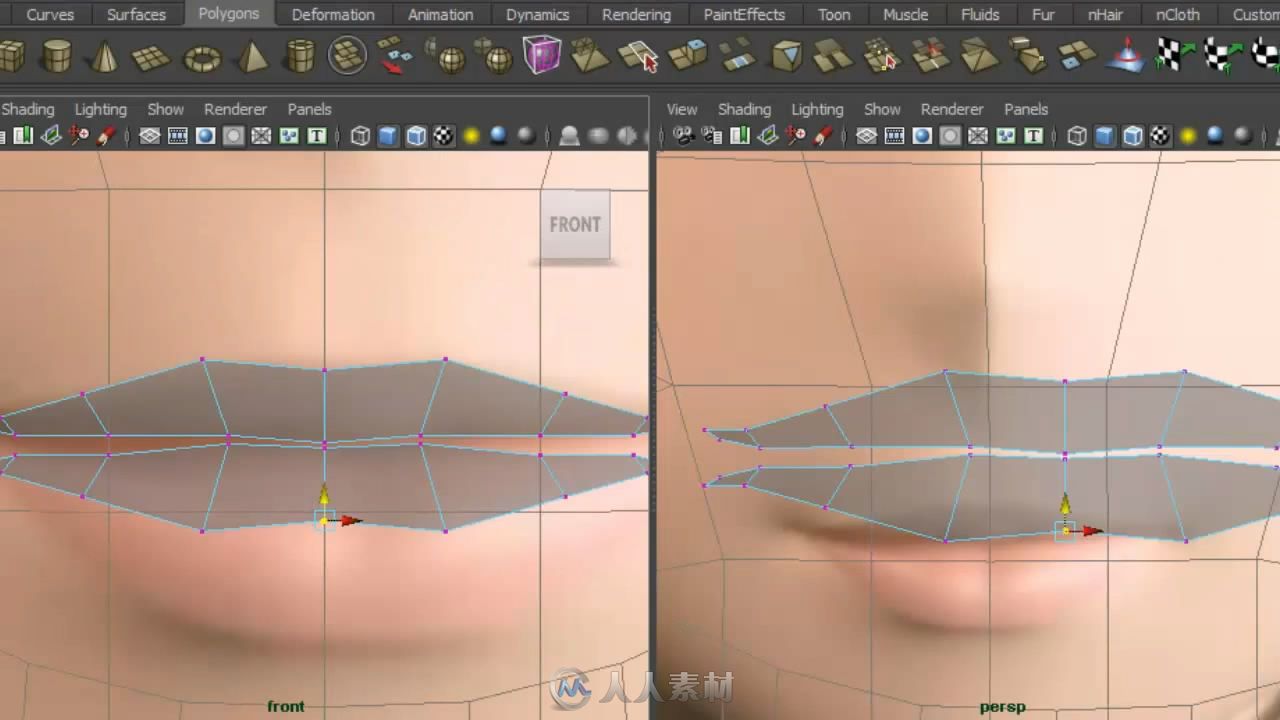Click yellow Y-axis arrow handle in persp view
The width and height of the screenshot is (1280, 720).
click(x=1065, y=503)
